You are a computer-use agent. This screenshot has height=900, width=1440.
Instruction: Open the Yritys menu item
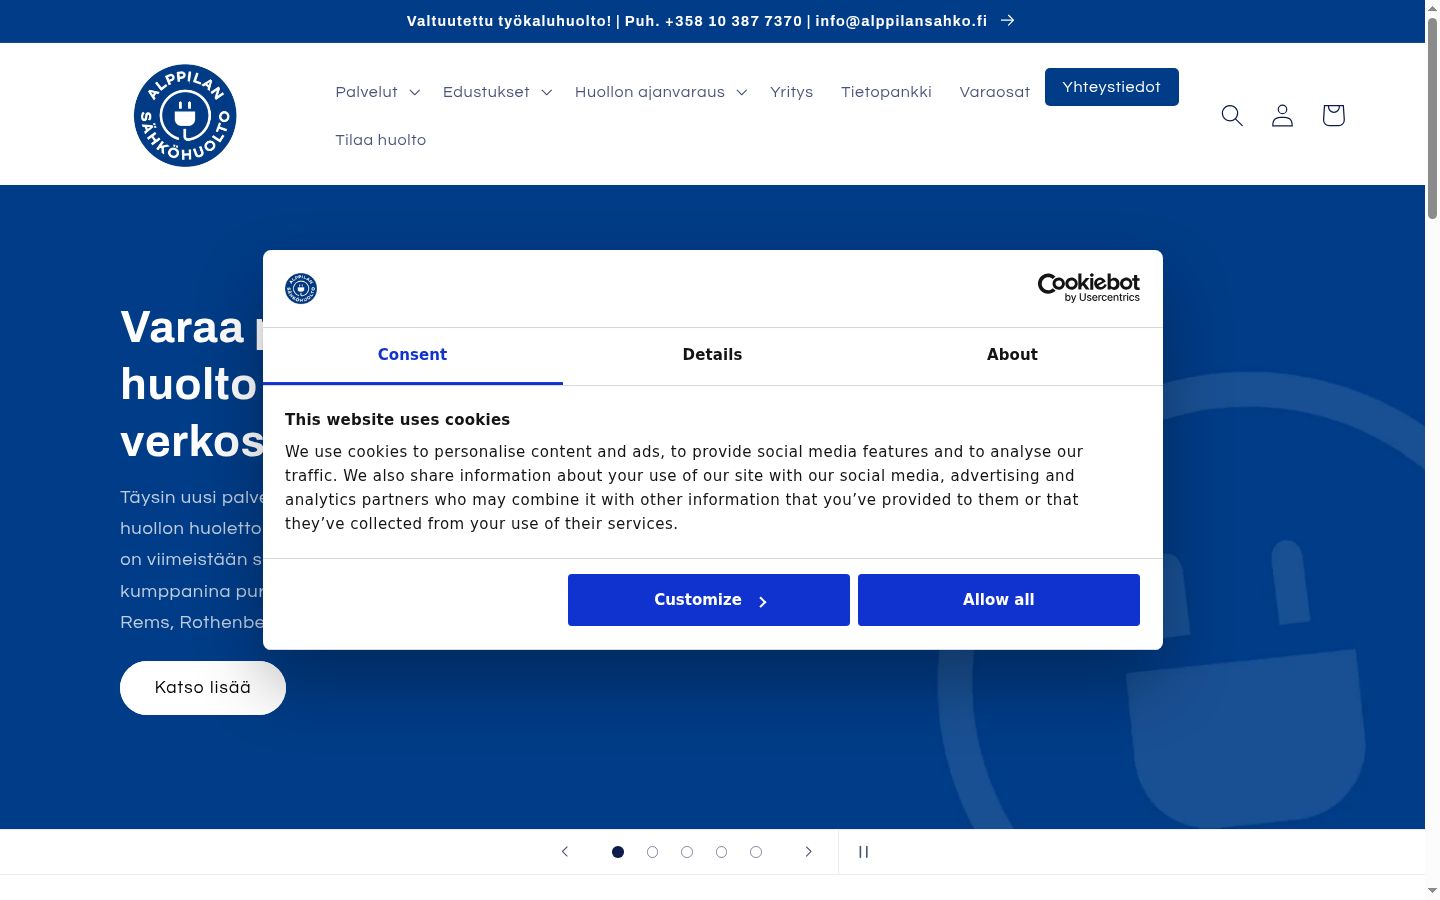(x=791, y=92)
